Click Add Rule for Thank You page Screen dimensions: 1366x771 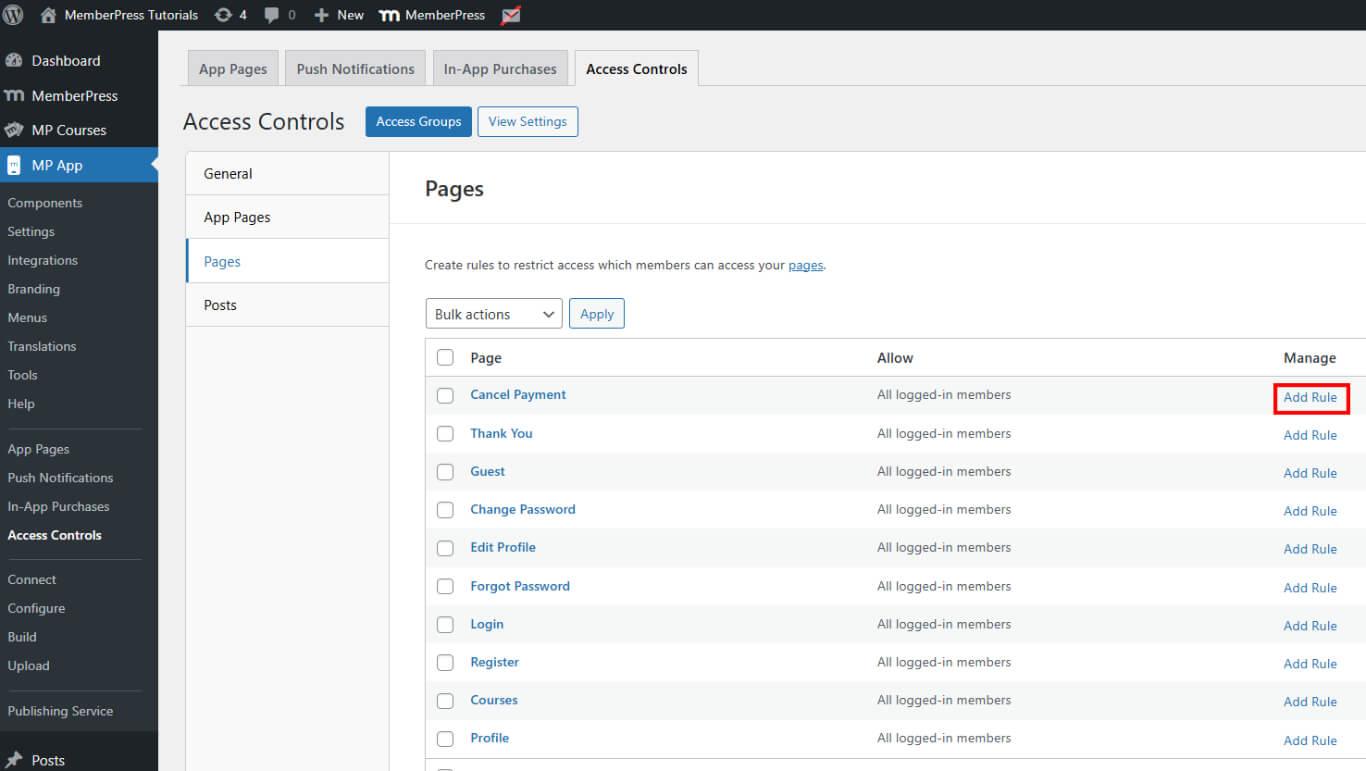[x=1310, y=435]
